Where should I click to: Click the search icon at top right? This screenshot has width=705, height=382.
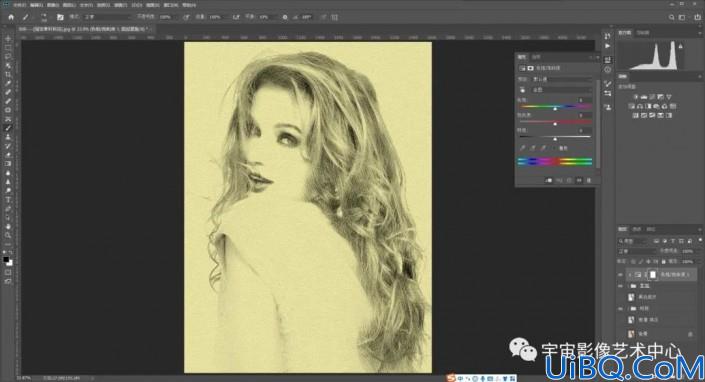point(671,17)
